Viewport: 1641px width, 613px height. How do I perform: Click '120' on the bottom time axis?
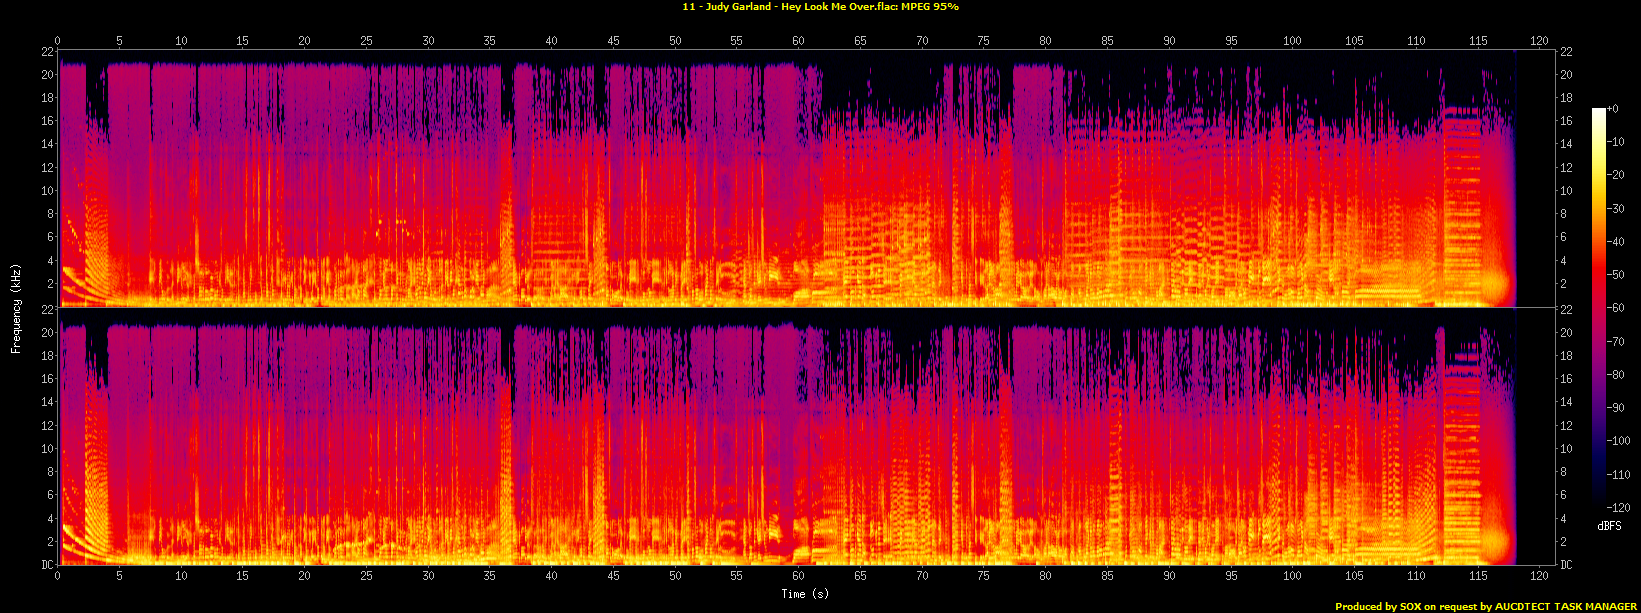pyautogui.click(x=1539, y=575)
